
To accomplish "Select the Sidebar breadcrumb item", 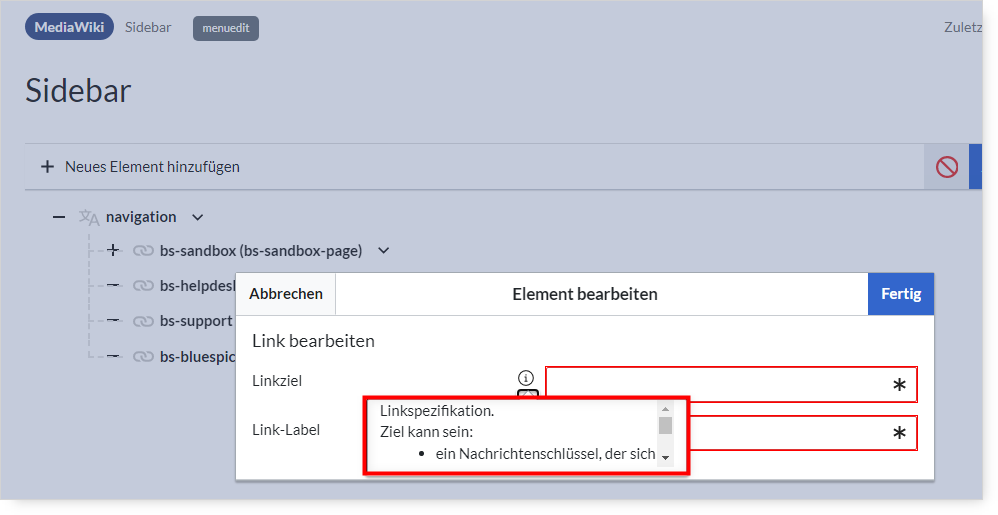I will coord(148,27).
